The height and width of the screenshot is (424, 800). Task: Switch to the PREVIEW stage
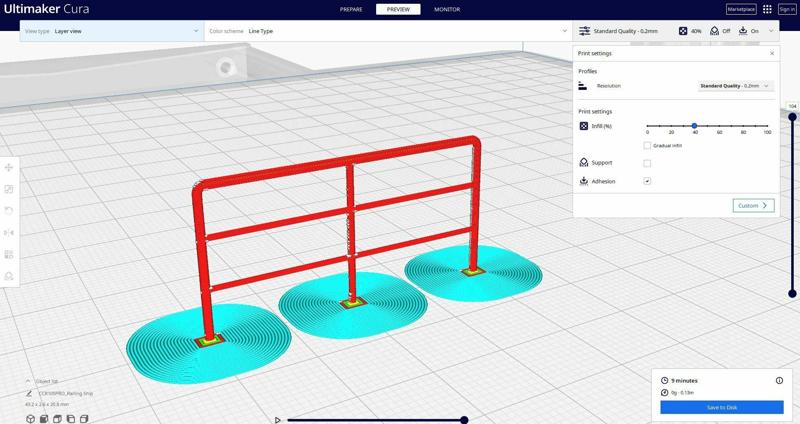tap(398, 9)
